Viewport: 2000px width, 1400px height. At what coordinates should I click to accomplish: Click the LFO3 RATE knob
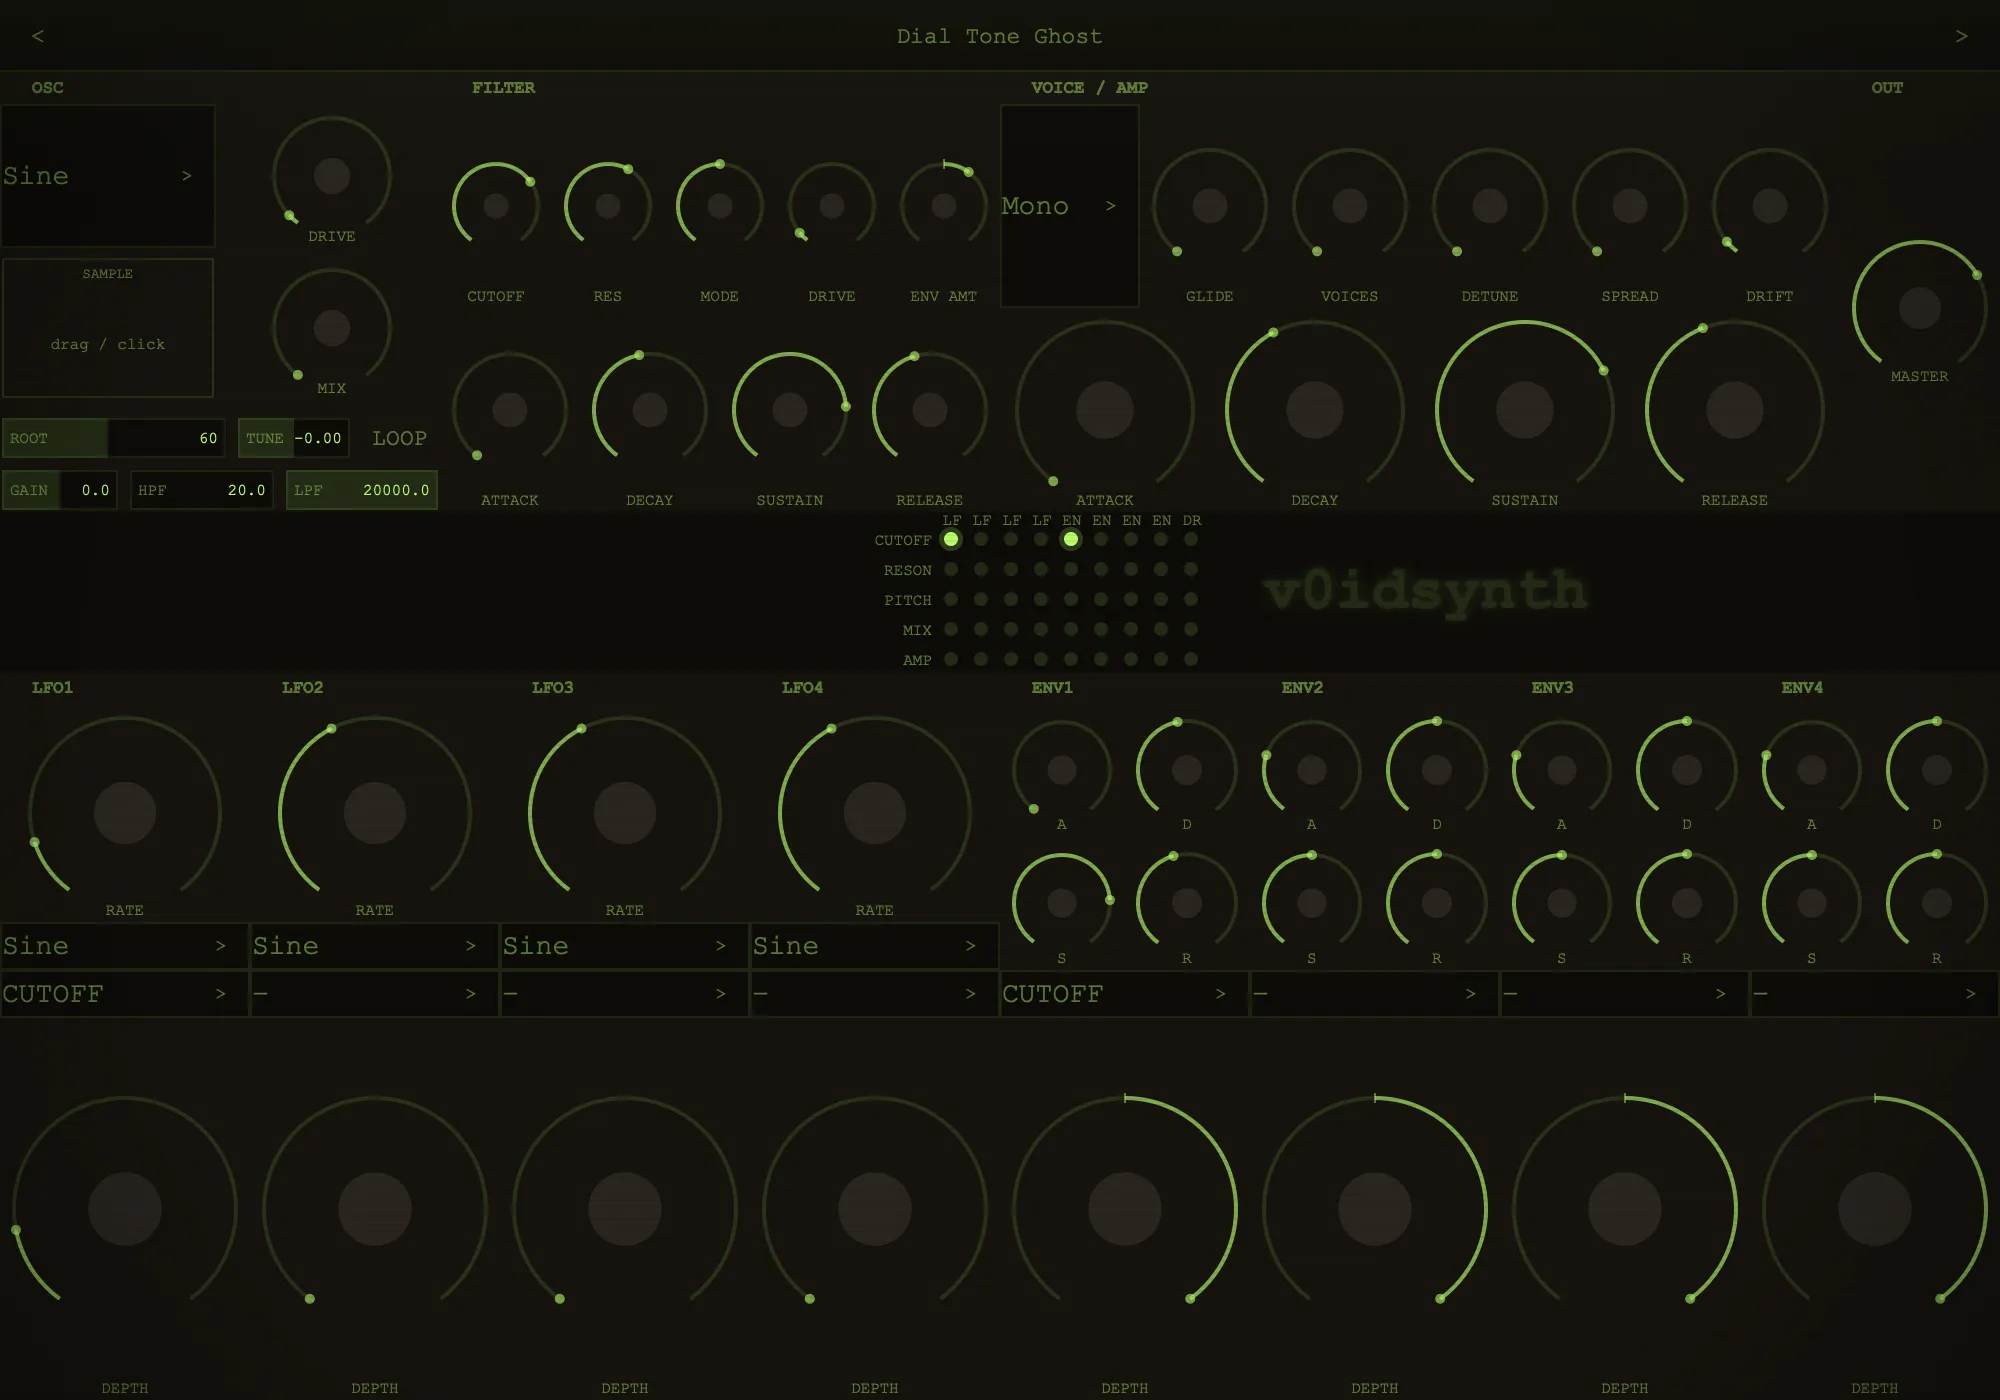[625, 813]
